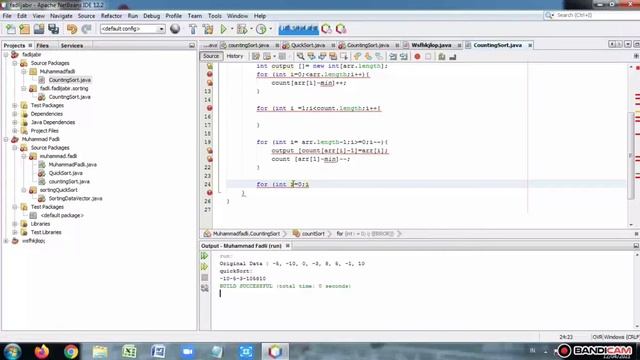
Task: Click the Stop Macro Recording square icon
Action: [428, 57]
